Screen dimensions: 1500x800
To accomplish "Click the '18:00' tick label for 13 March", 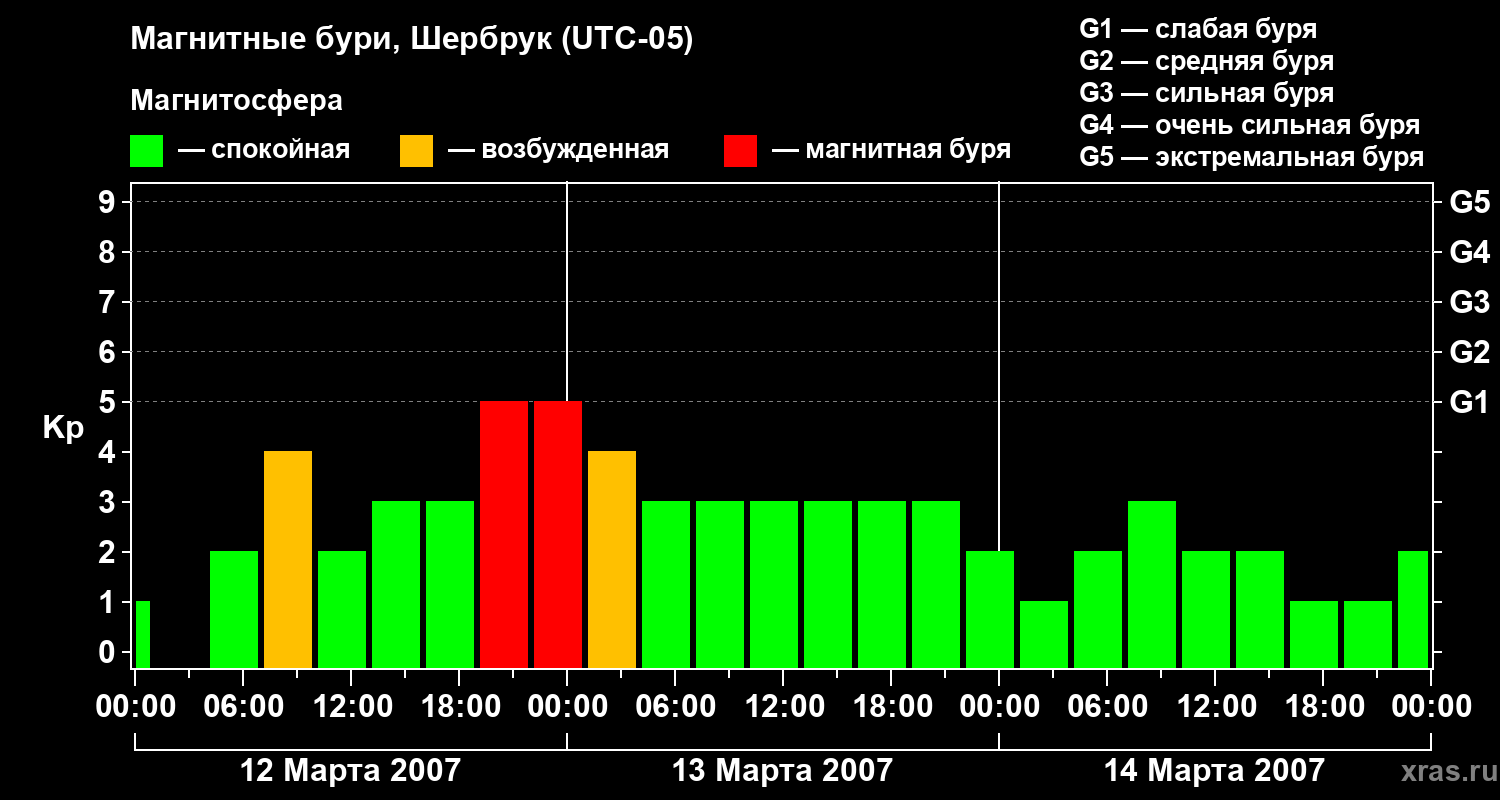I will click(x=891, y=706).
